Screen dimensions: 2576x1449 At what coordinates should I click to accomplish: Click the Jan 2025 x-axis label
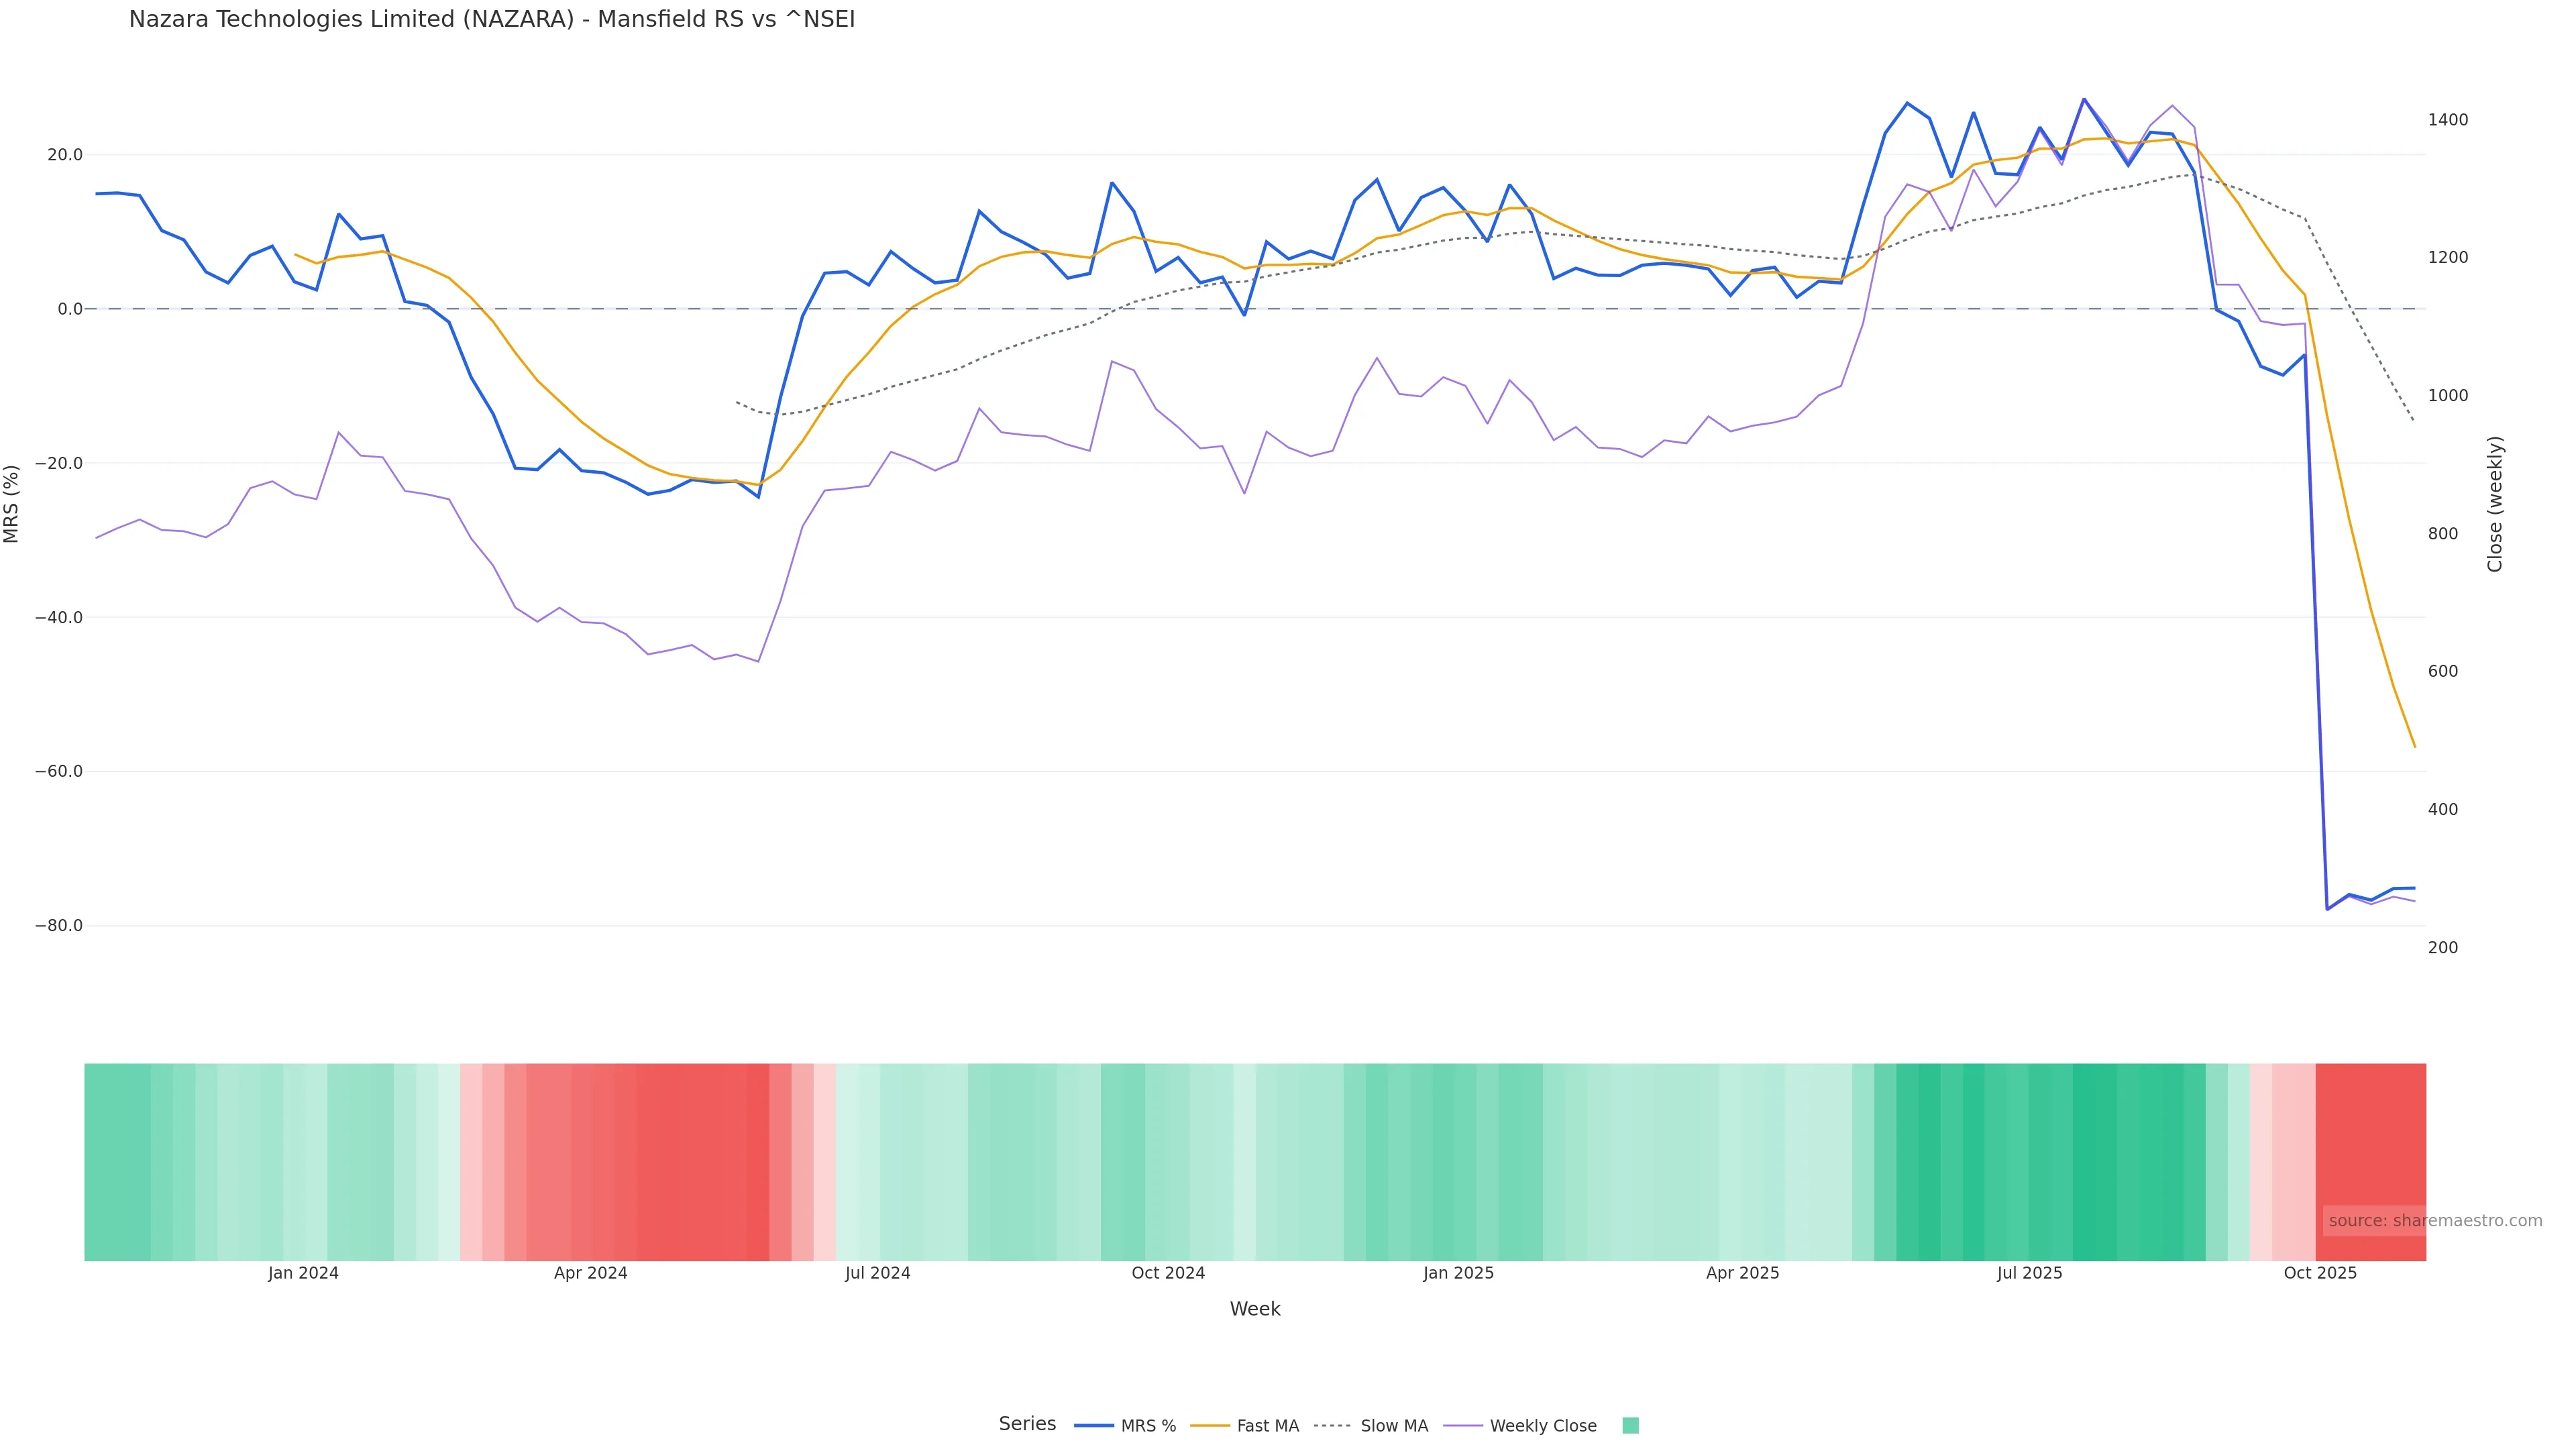click(x=1458, y=1273)
